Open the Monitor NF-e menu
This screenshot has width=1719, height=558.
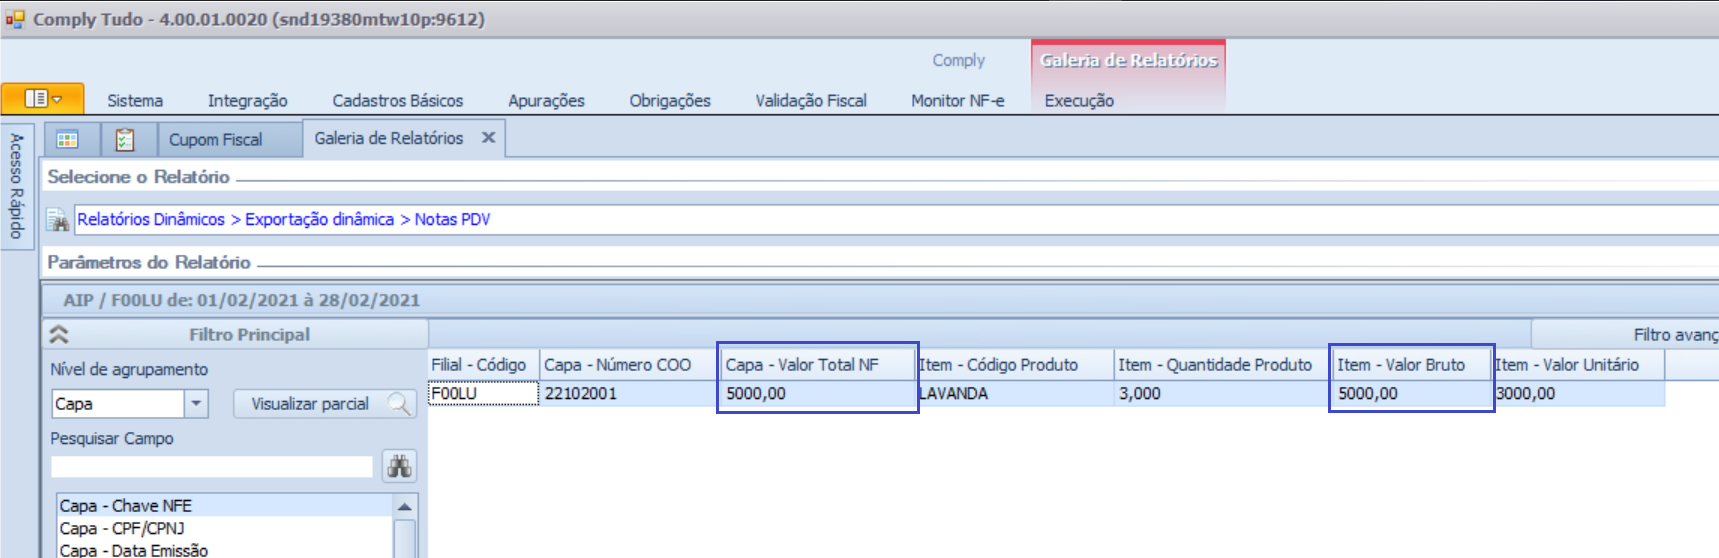click(957, 101)
